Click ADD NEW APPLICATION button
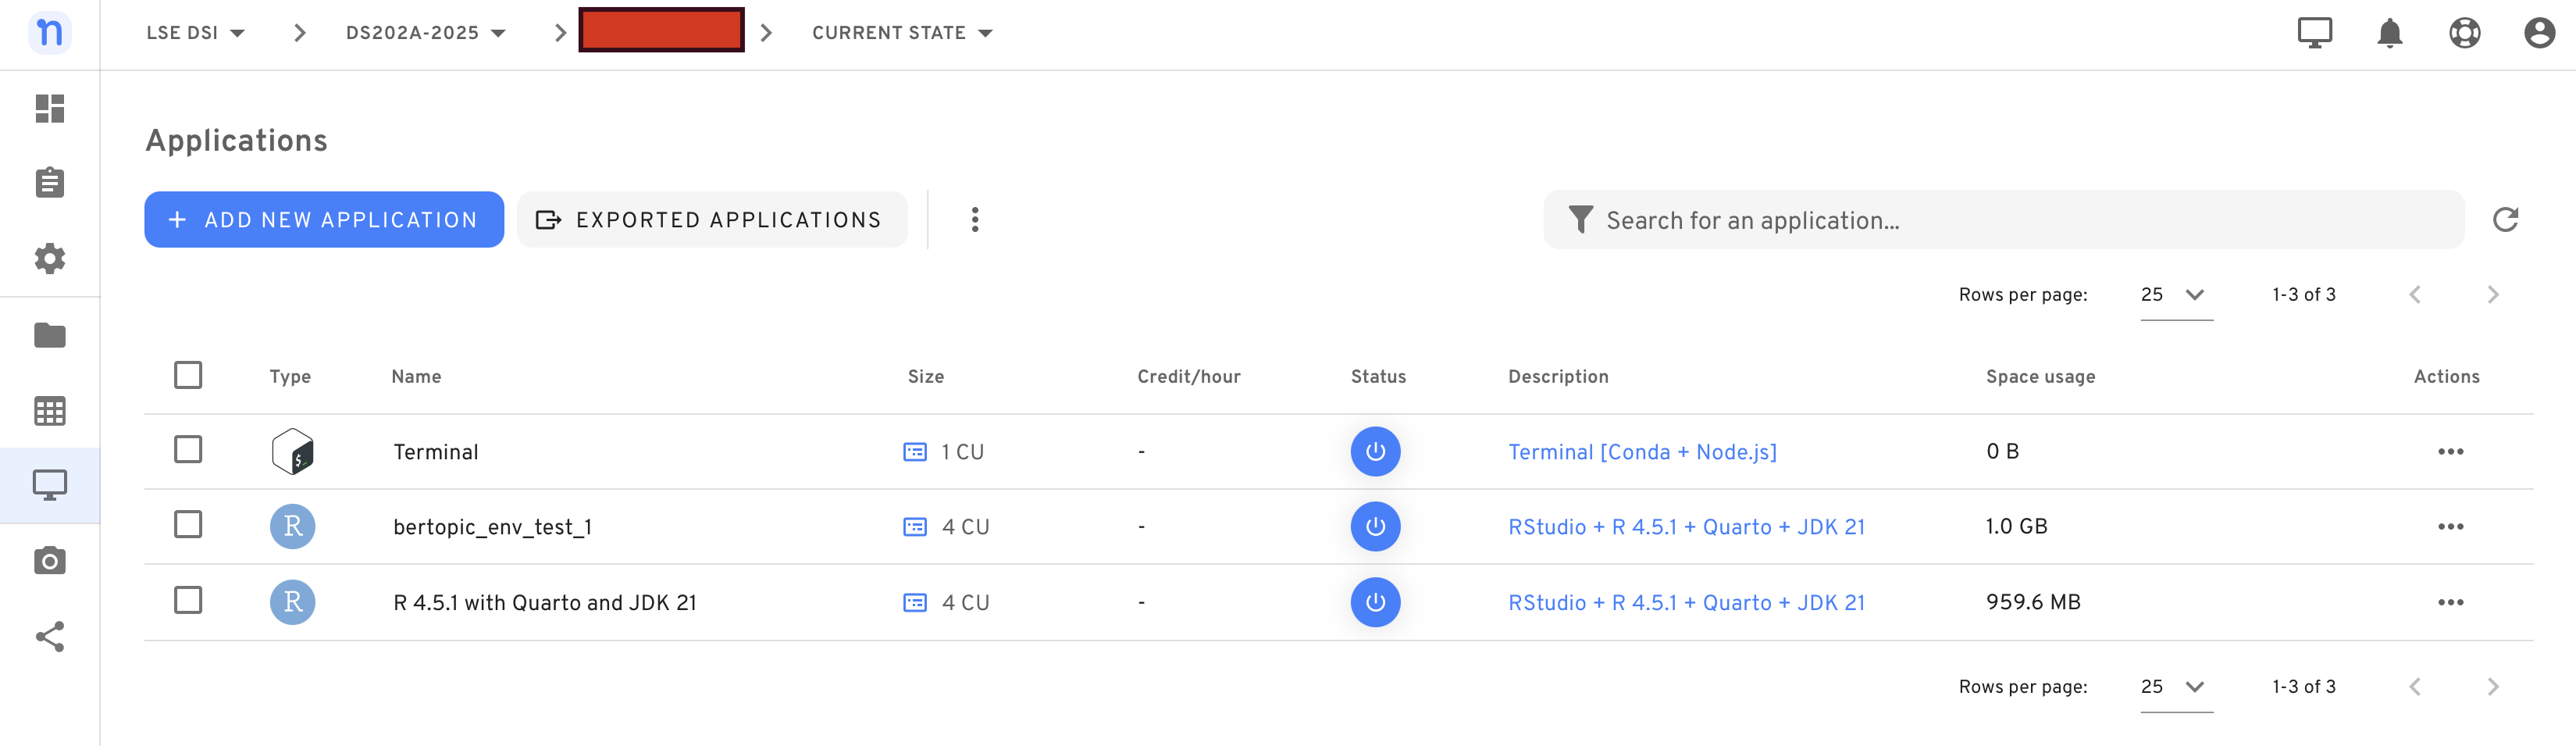The image size is (2576, 746). point(324,220)
